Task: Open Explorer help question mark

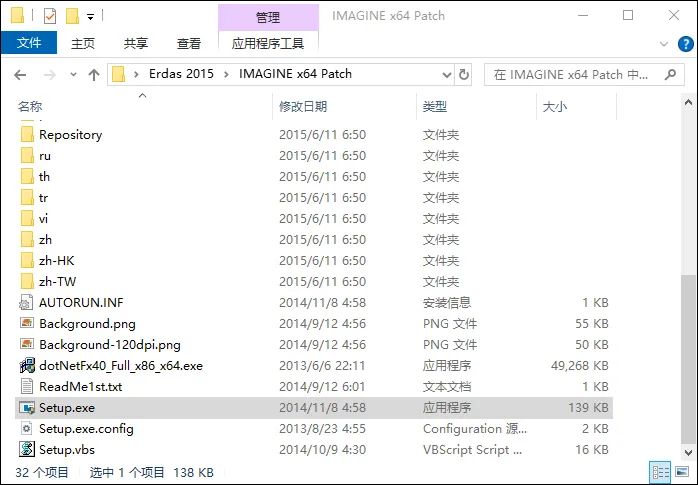Action: click(x=685, y=44)
